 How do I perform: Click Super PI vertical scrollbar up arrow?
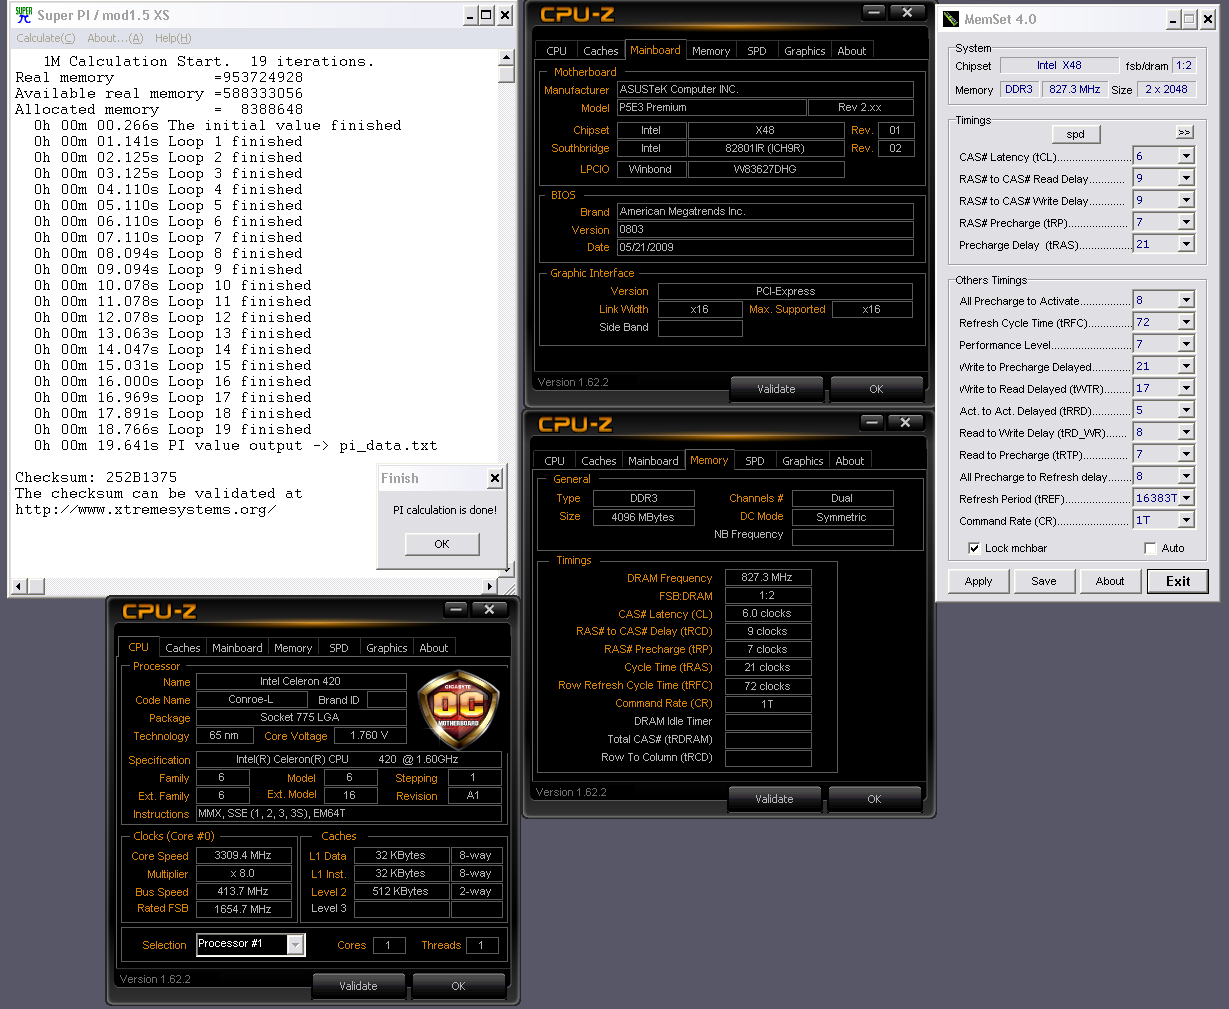(506, 58)
